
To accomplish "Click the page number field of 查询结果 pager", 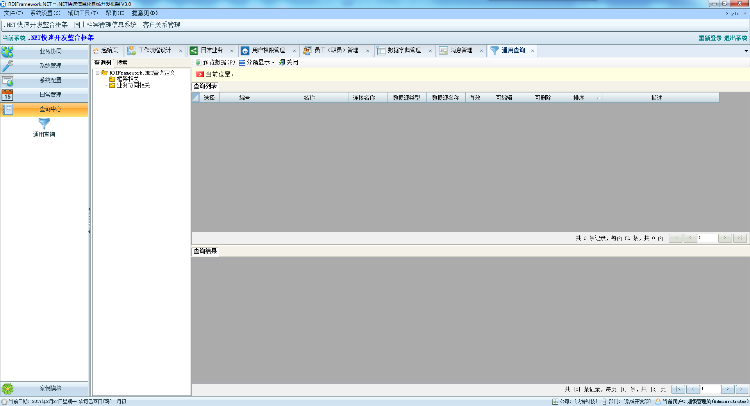I will pyautogui.click(x=710, y=389).
